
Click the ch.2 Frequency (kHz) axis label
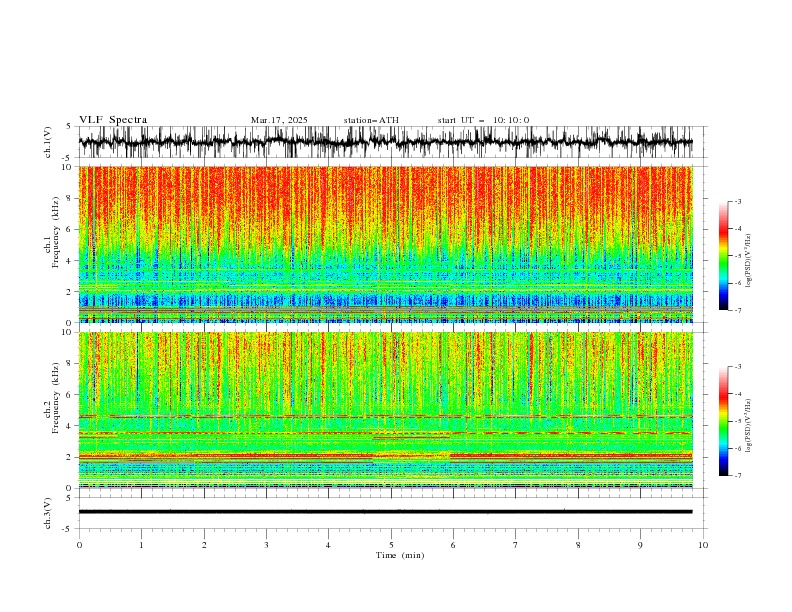53,398
